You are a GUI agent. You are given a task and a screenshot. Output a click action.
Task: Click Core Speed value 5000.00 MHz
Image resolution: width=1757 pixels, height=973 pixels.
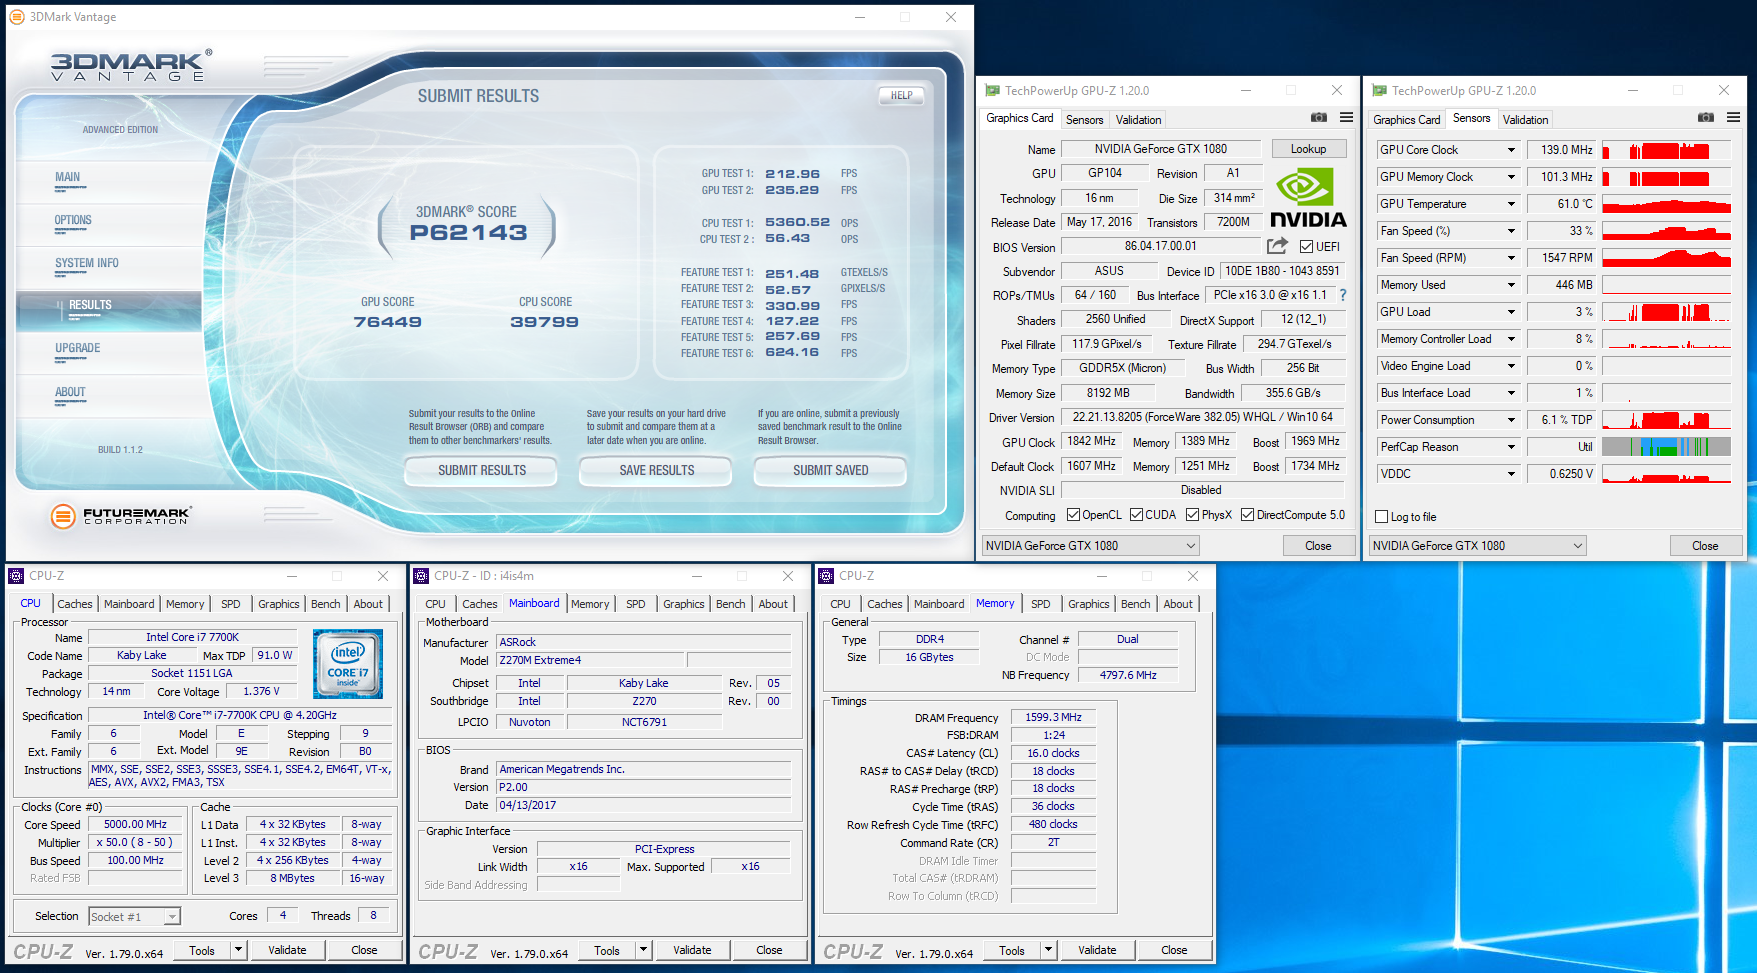coord(136,825)
